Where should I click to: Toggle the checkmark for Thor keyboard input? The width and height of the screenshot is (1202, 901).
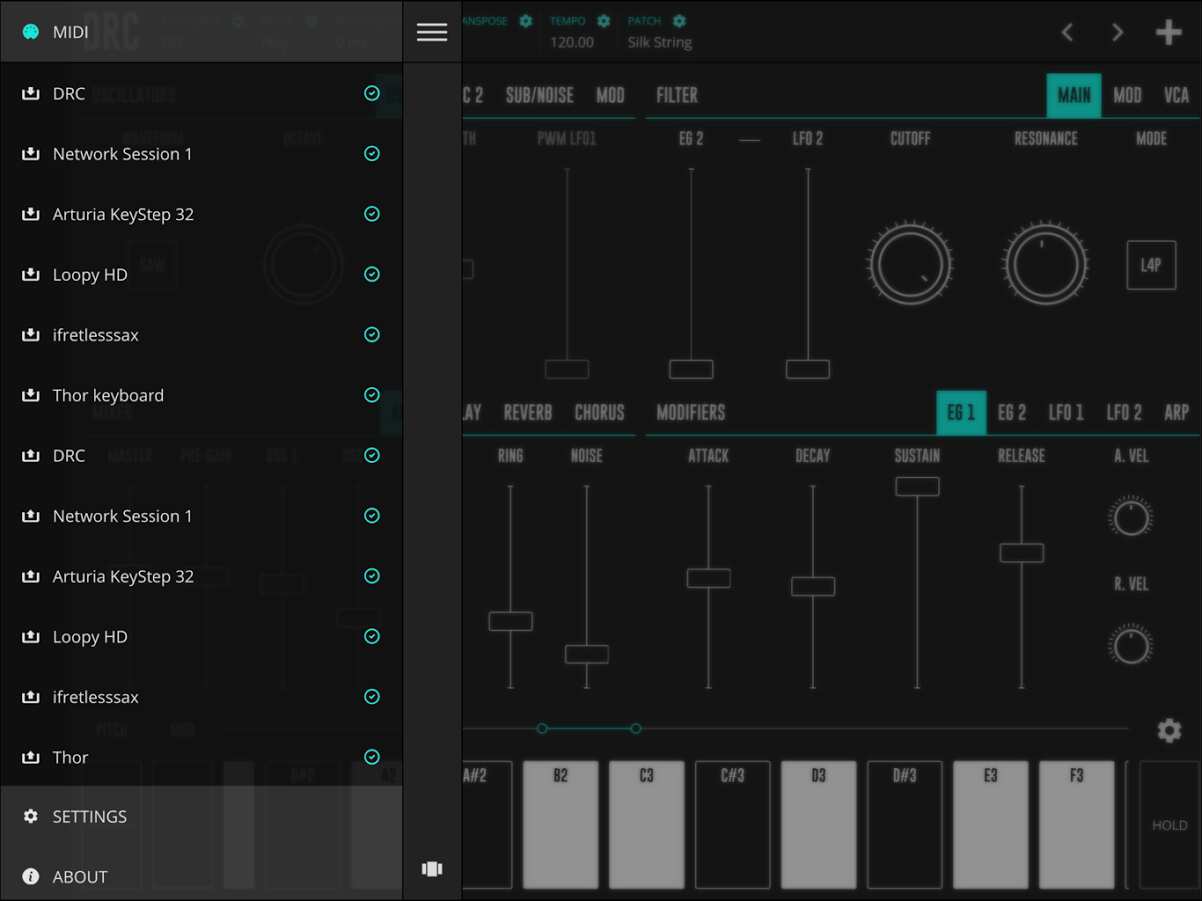(x=372, y=395)
